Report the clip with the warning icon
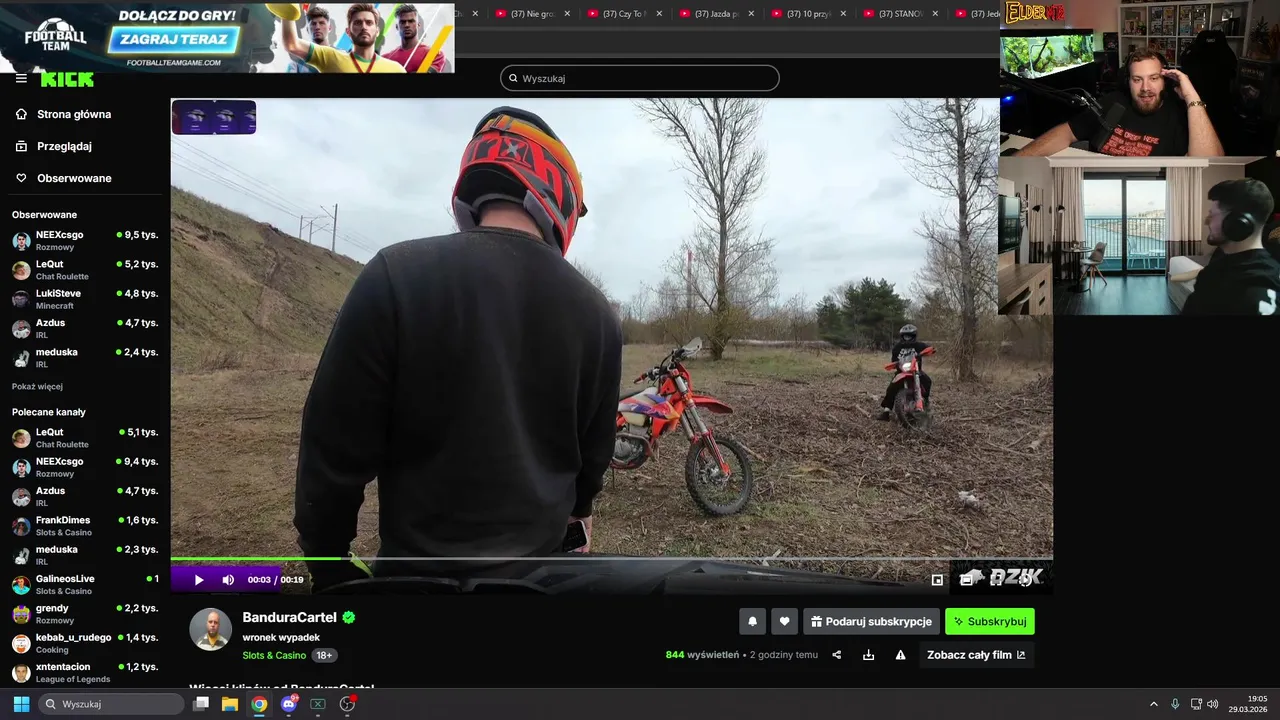Screen dimensions: 1280x720 901,655
